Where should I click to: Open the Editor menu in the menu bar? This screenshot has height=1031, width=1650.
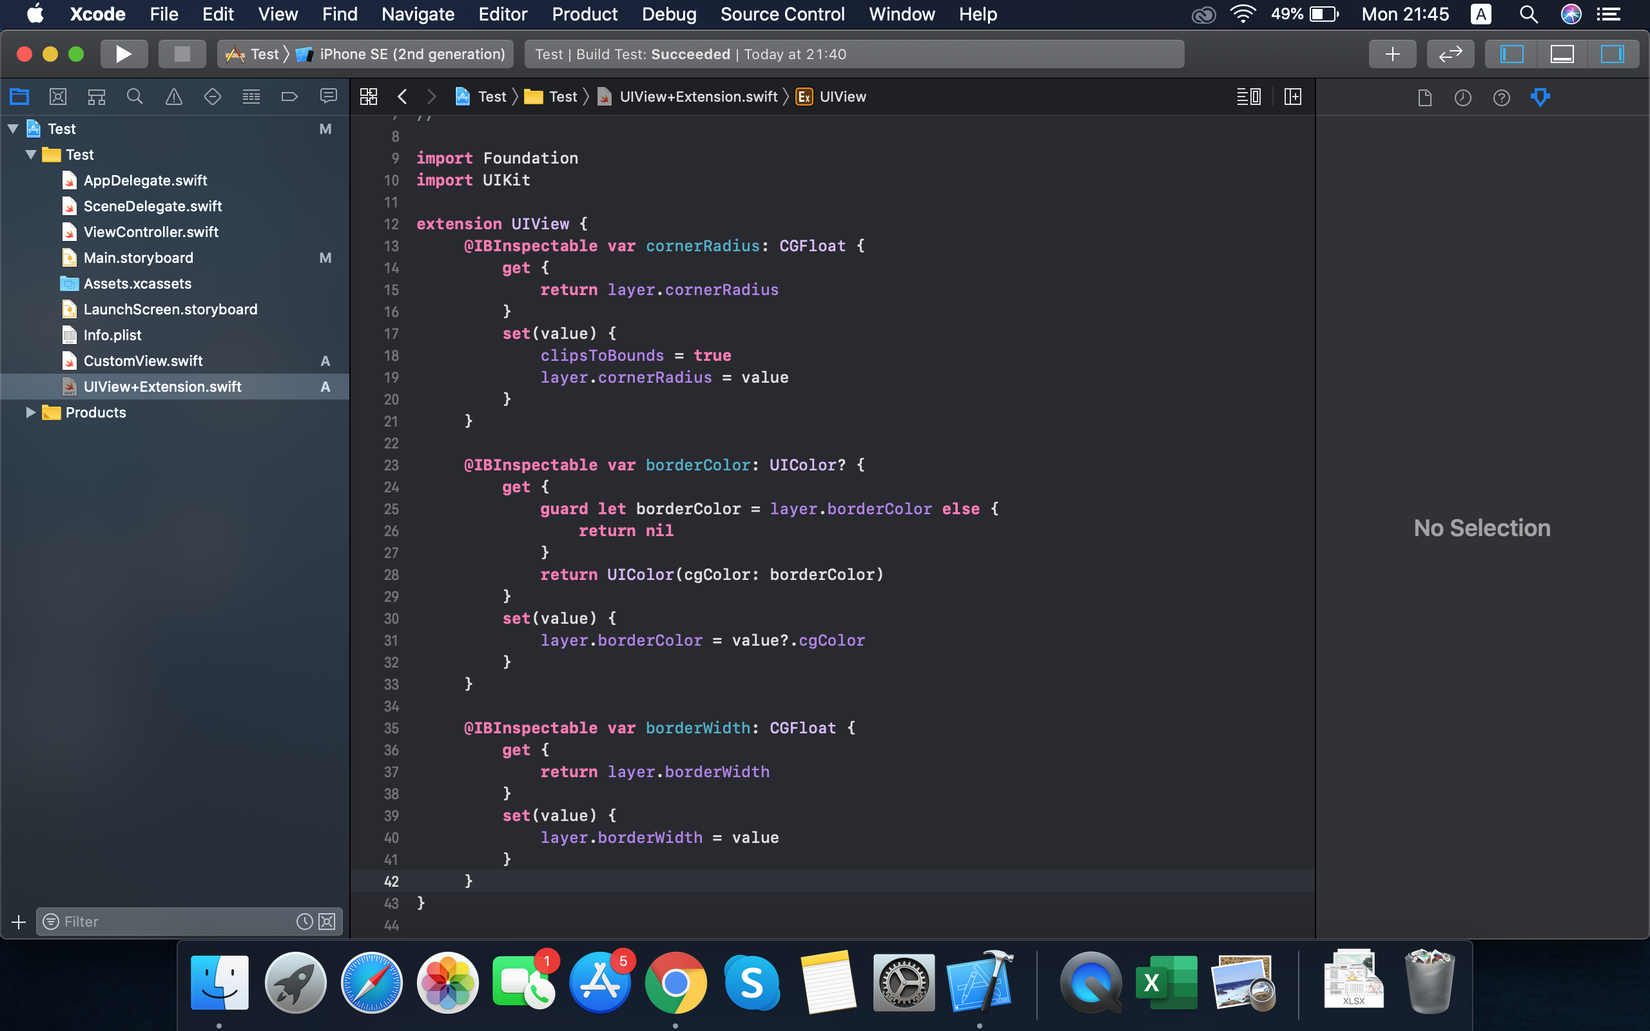coord(503,14)
